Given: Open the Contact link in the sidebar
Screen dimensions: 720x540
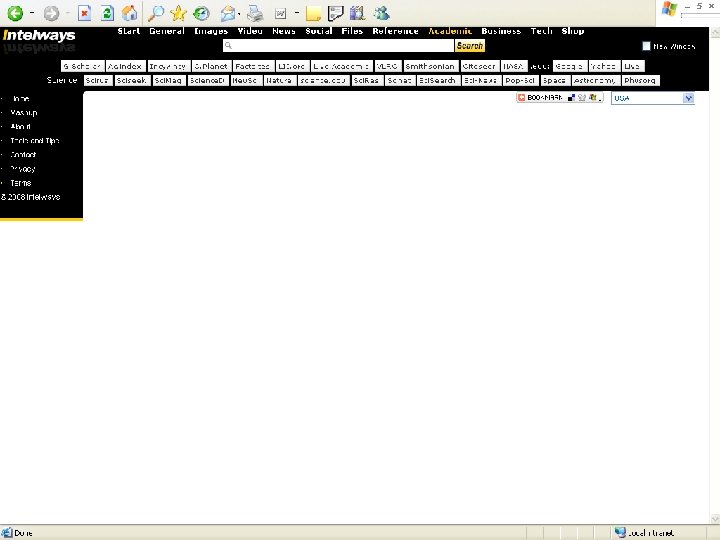Looking at the screenshot, I should (x=23, y=155).
